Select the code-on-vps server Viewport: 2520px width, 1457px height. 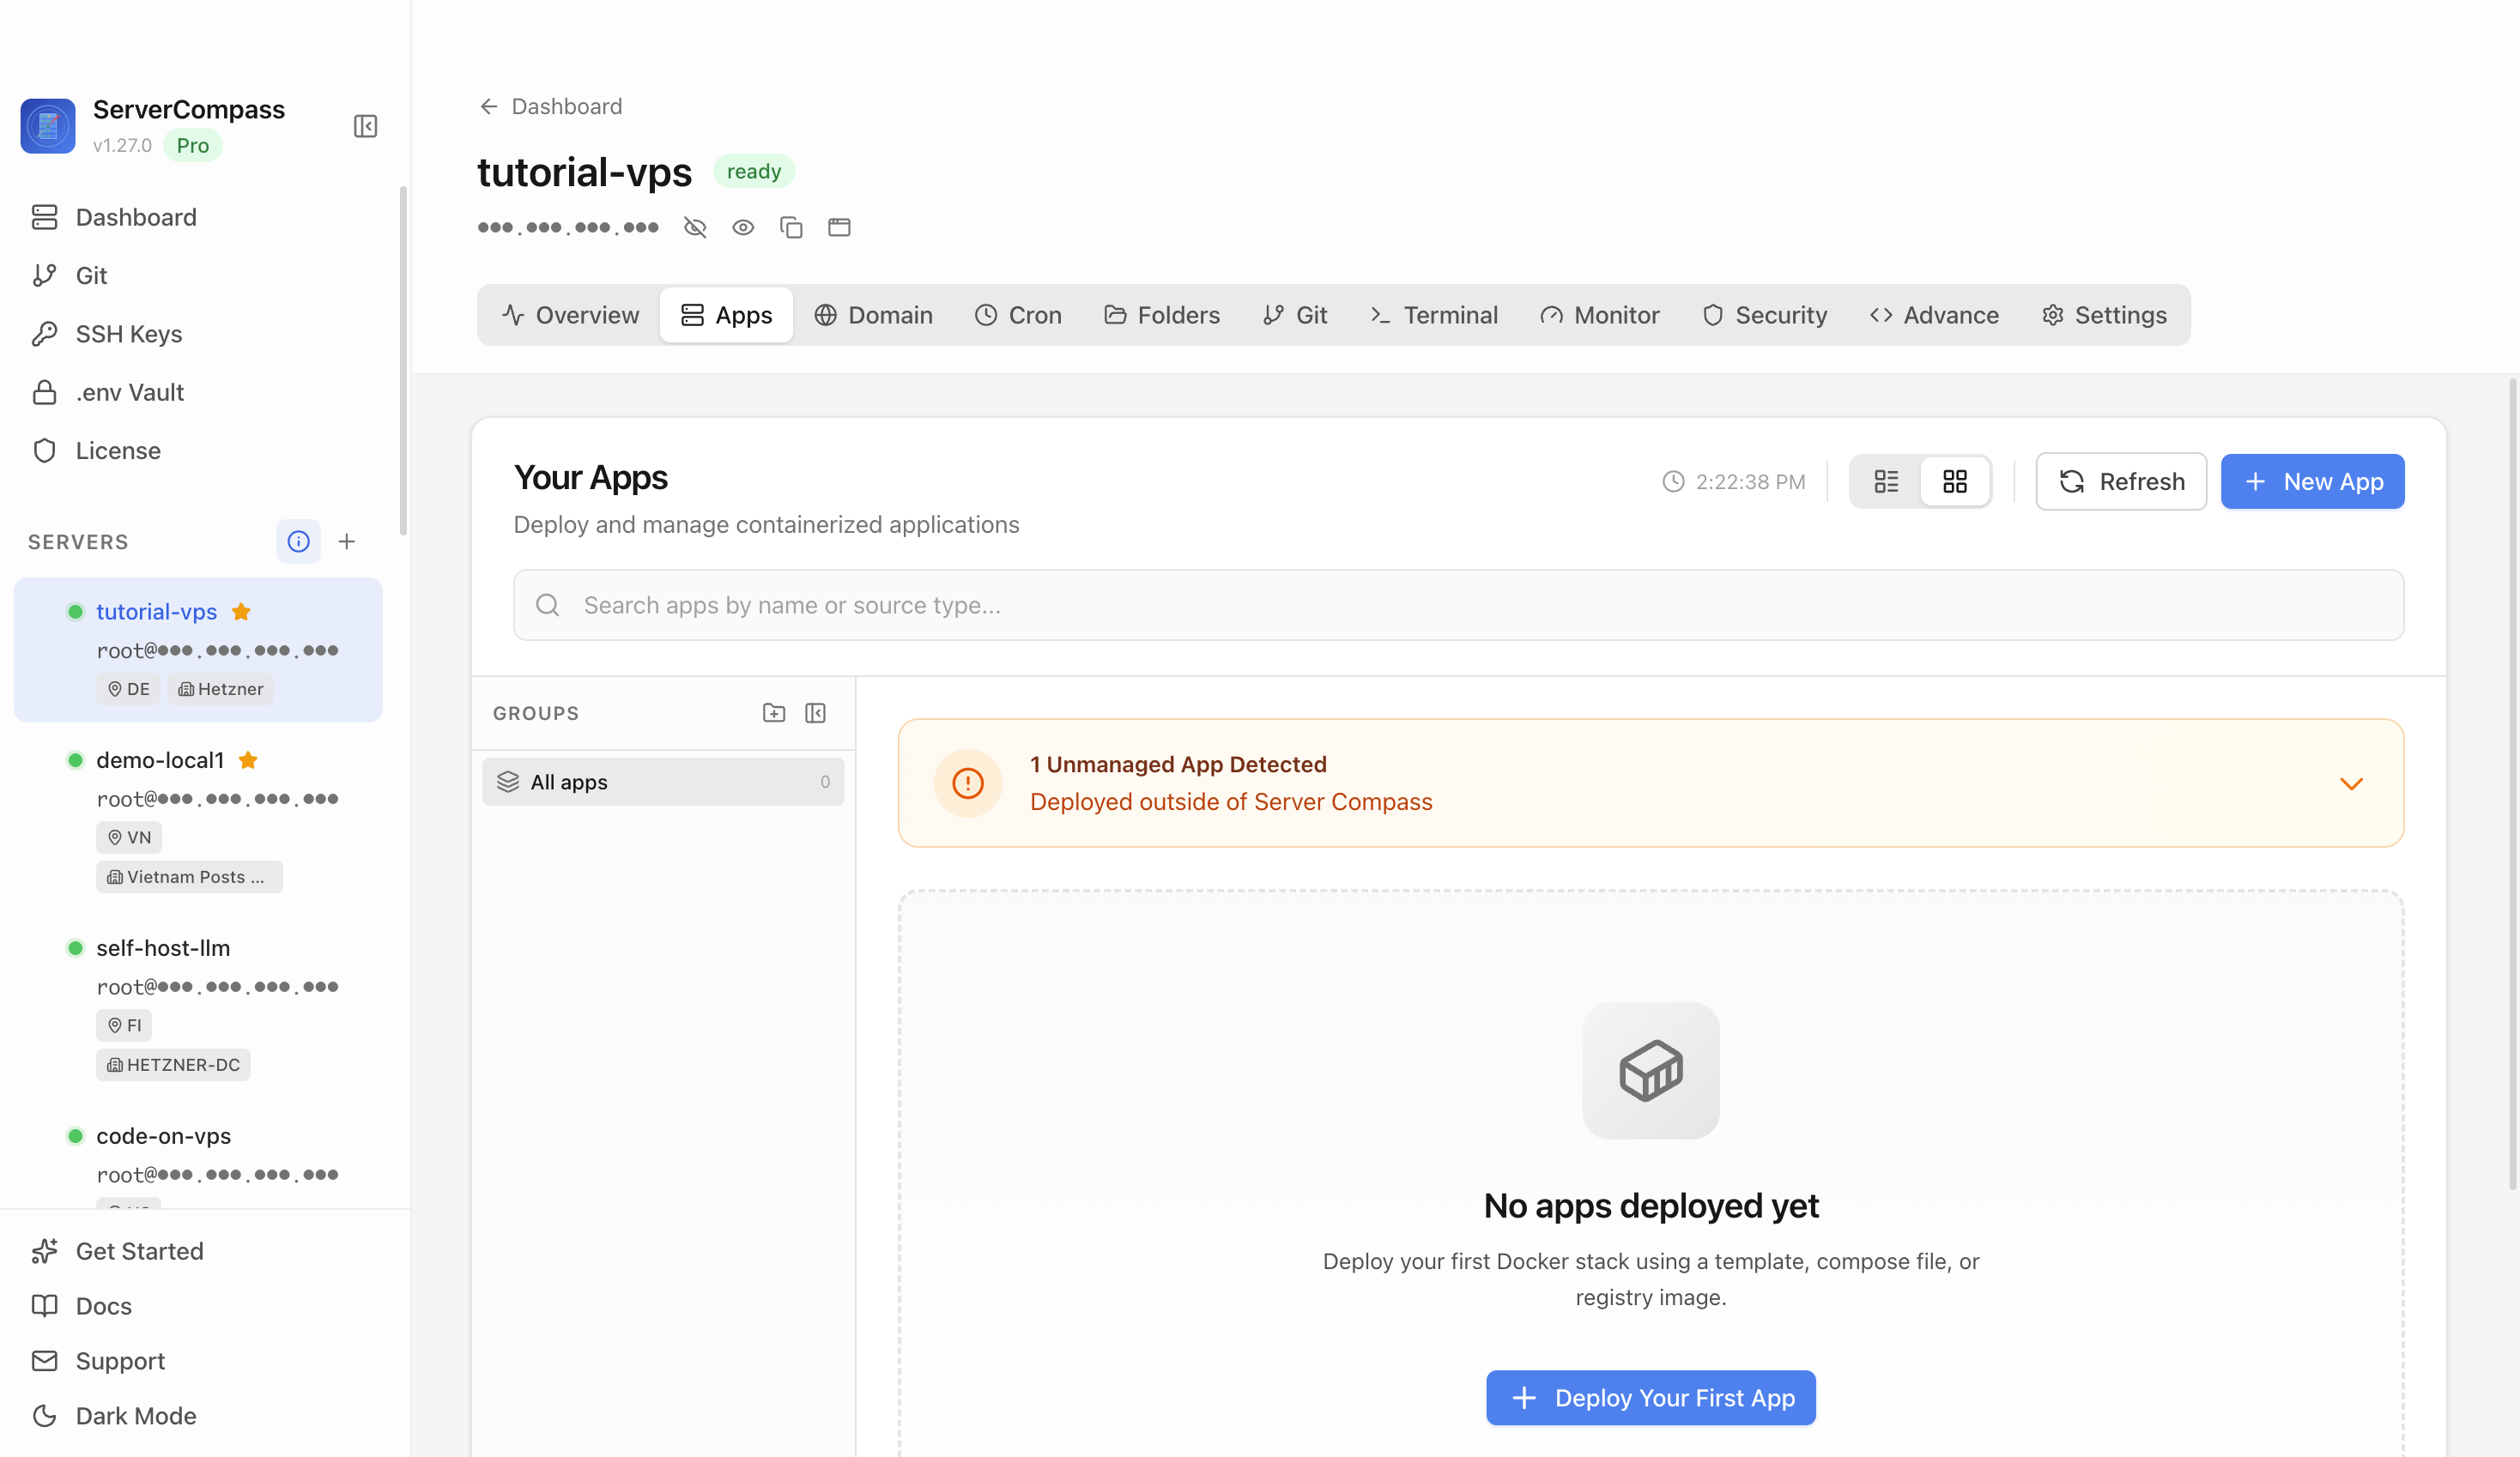click(198, 1154)
